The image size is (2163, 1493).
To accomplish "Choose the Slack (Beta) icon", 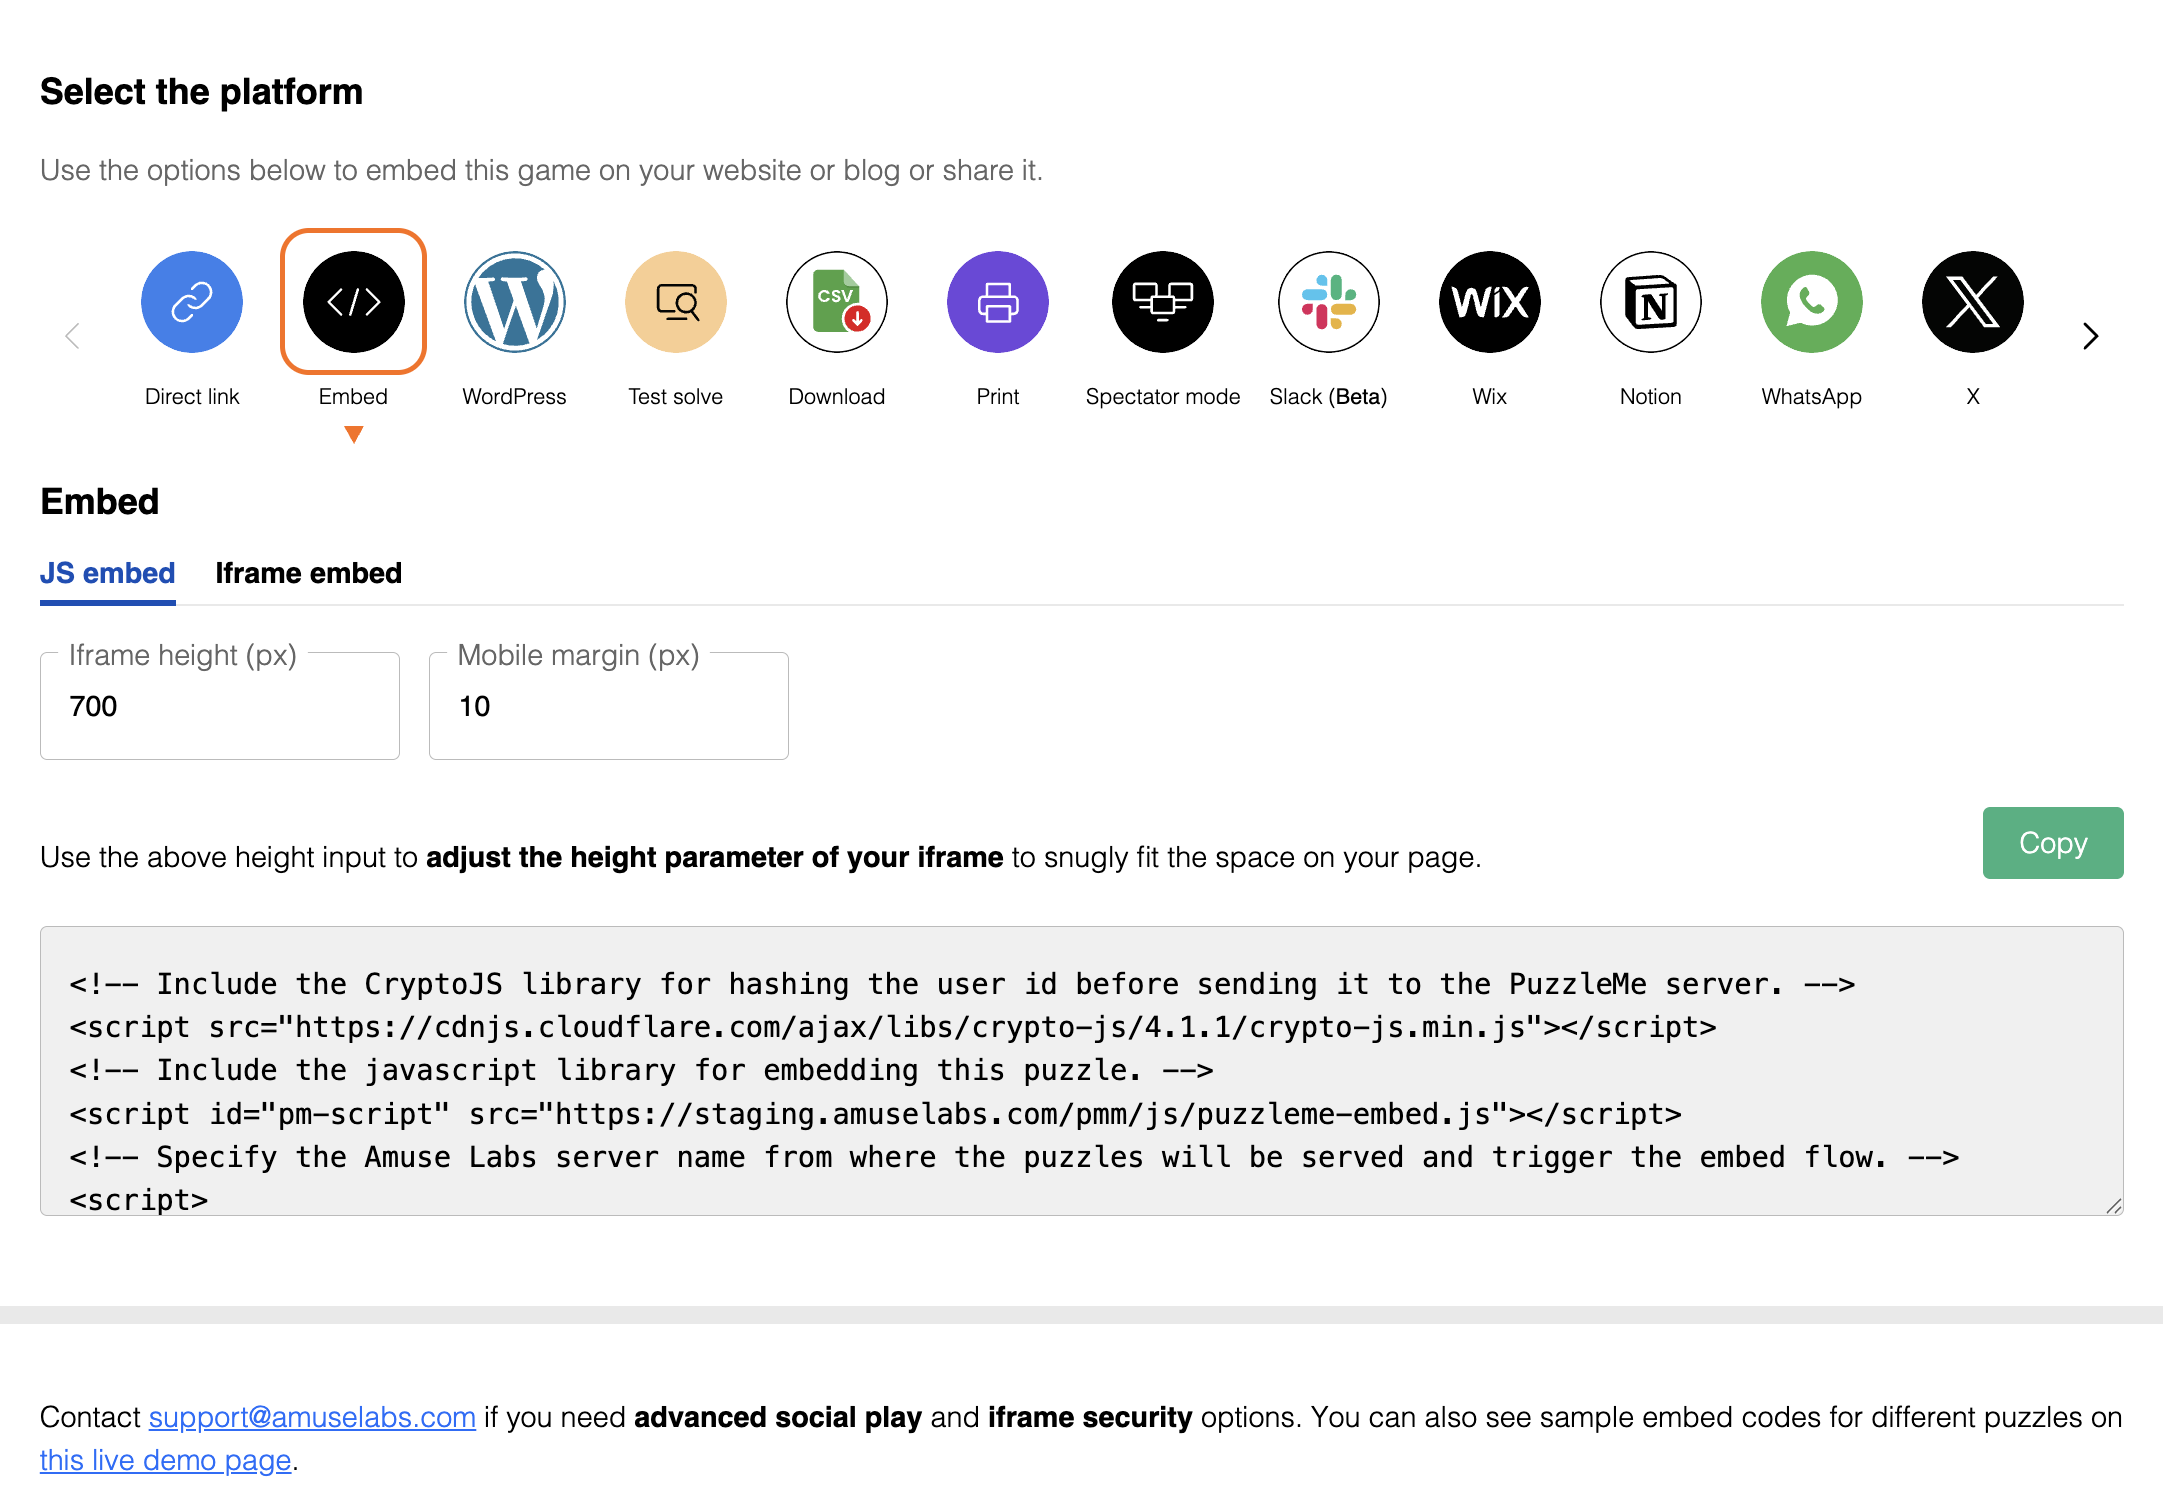I will [x=1329, y=302].
